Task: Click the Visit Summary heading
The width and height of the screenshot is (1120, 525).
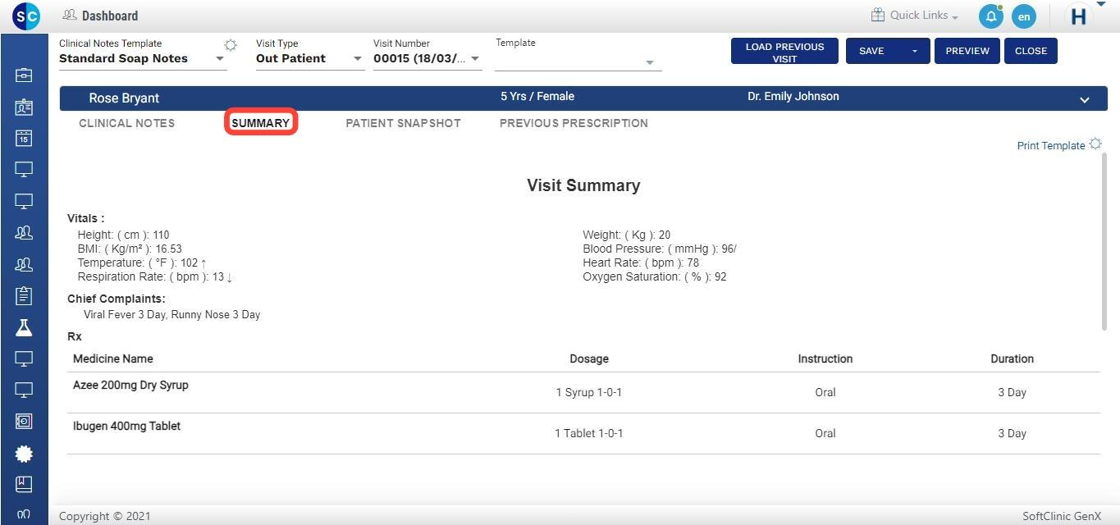Action: coord(584,186)
